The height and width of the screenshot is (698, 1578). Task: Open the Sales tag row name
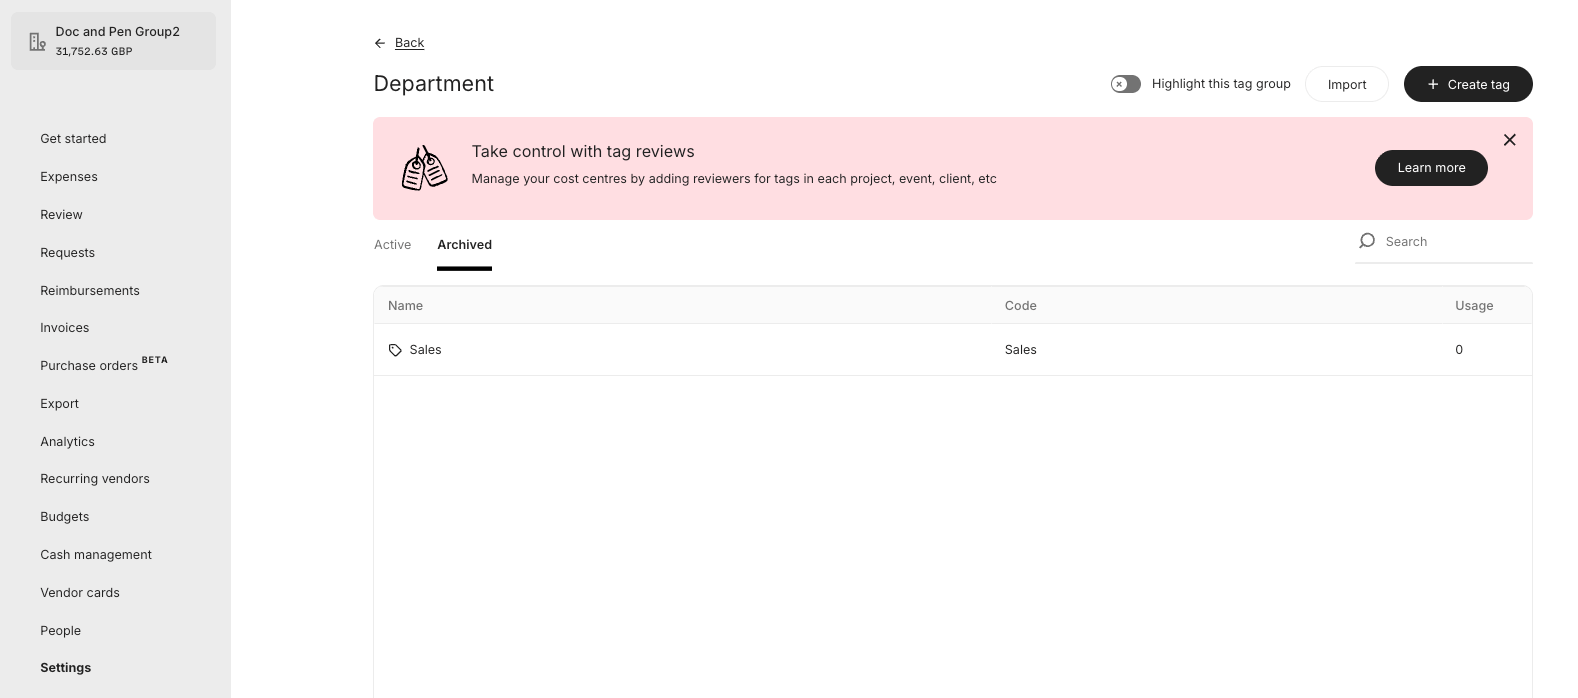pos(425,350)
